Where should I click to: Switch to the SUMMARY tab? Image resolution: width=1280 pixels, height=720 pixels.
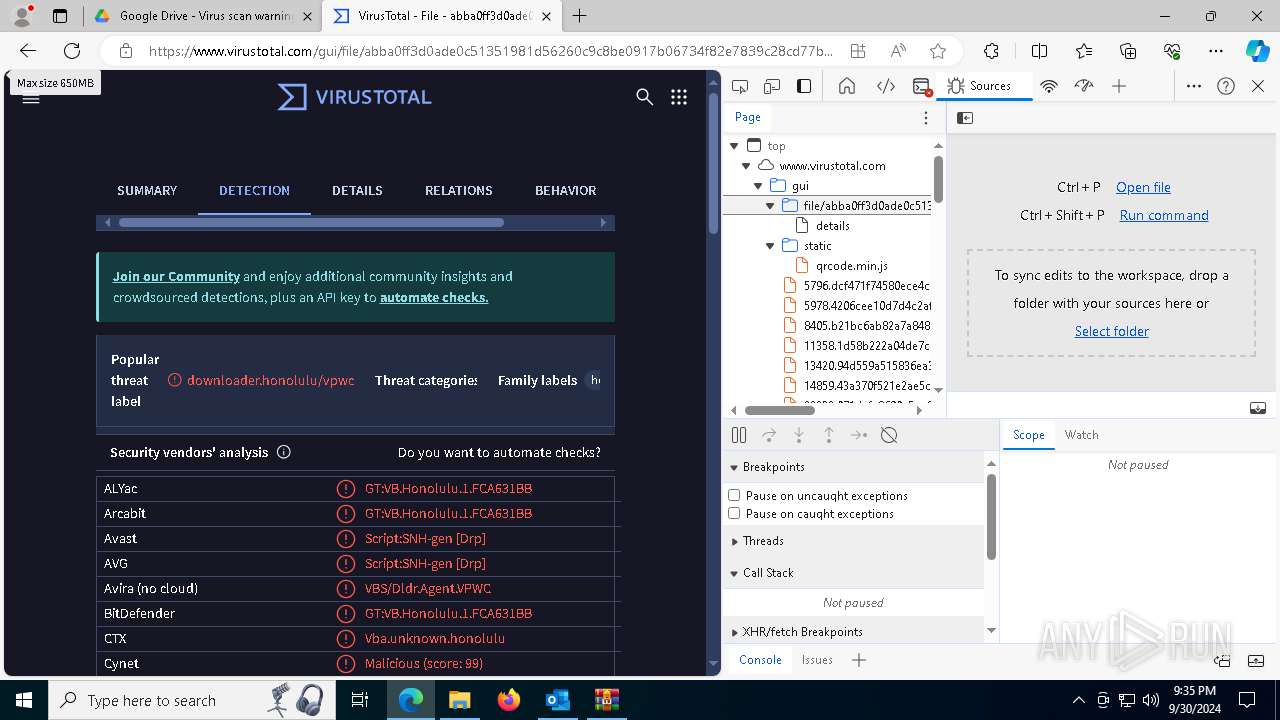(147, 190)
